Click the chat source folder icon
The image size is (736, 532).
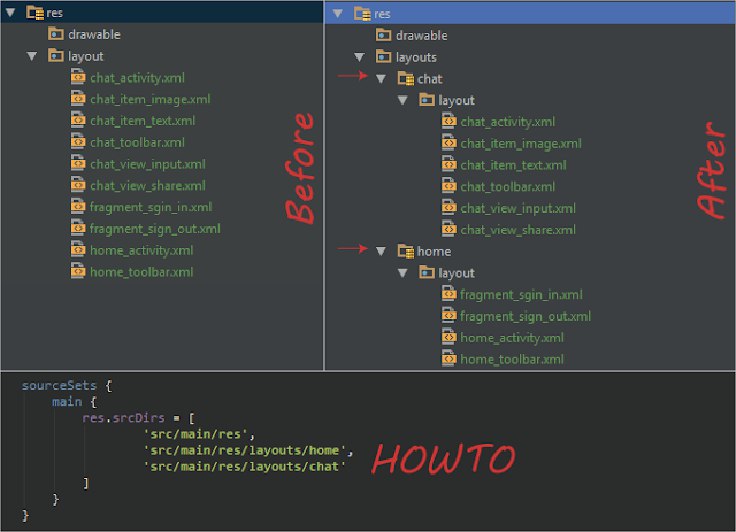coord(406,78)
